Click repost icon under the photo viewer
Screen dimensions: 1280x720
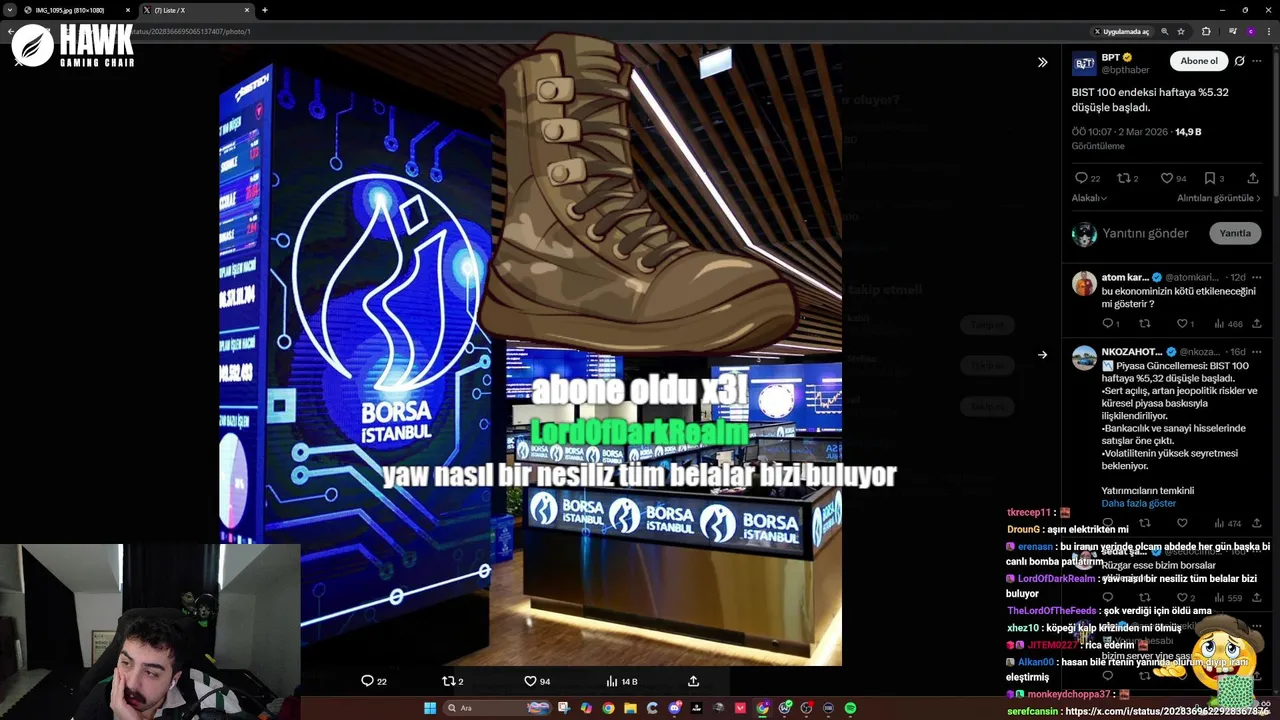pyautogui.click(x=448, y=681)
